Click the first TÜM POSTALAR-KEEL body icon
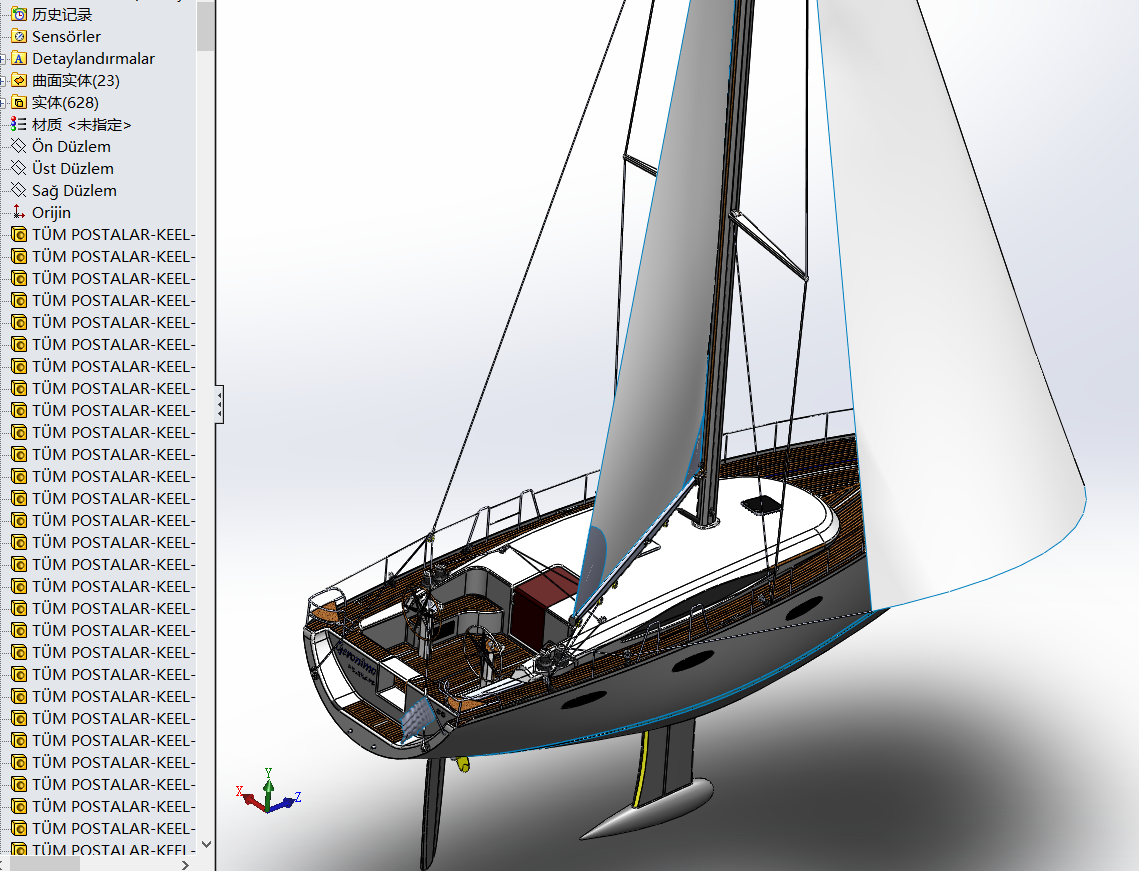 (x=18, y=234)
